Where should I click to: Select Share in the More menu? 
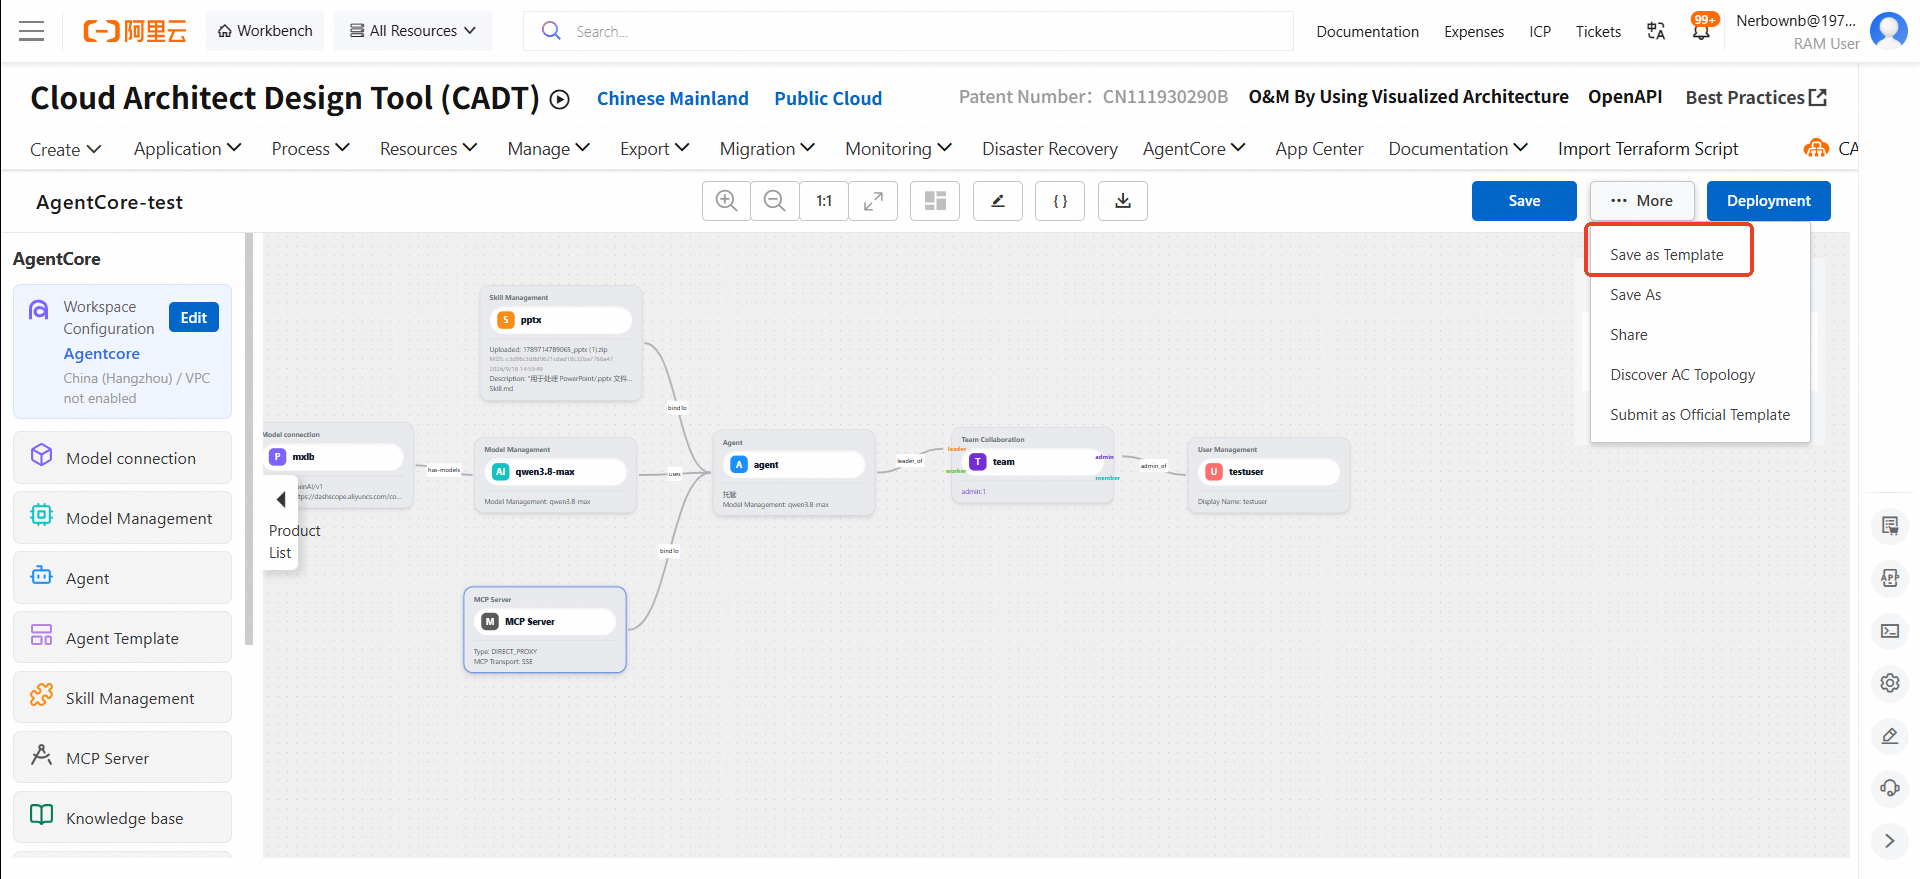pyautogui.click(x=1629, y=335)
